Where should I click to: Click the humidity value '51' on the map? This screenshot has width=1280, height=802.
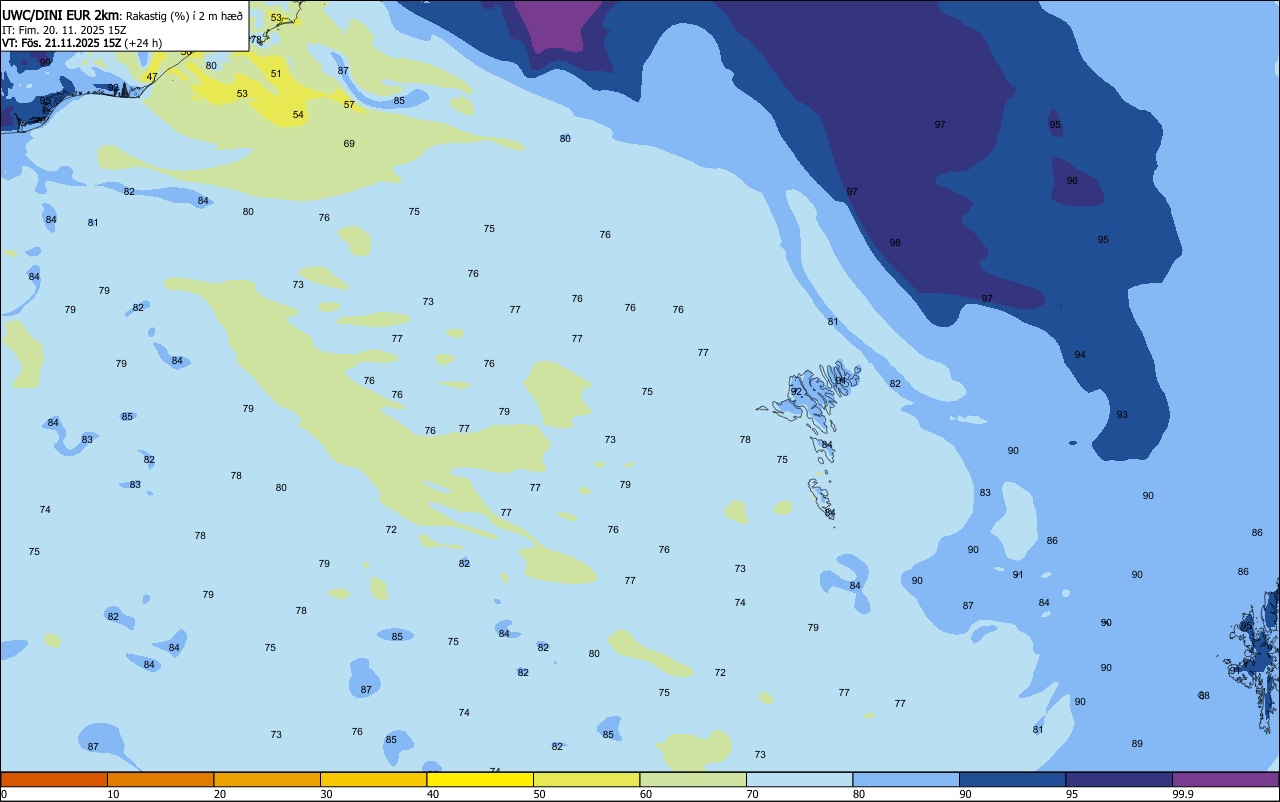[x=276, y=74]
